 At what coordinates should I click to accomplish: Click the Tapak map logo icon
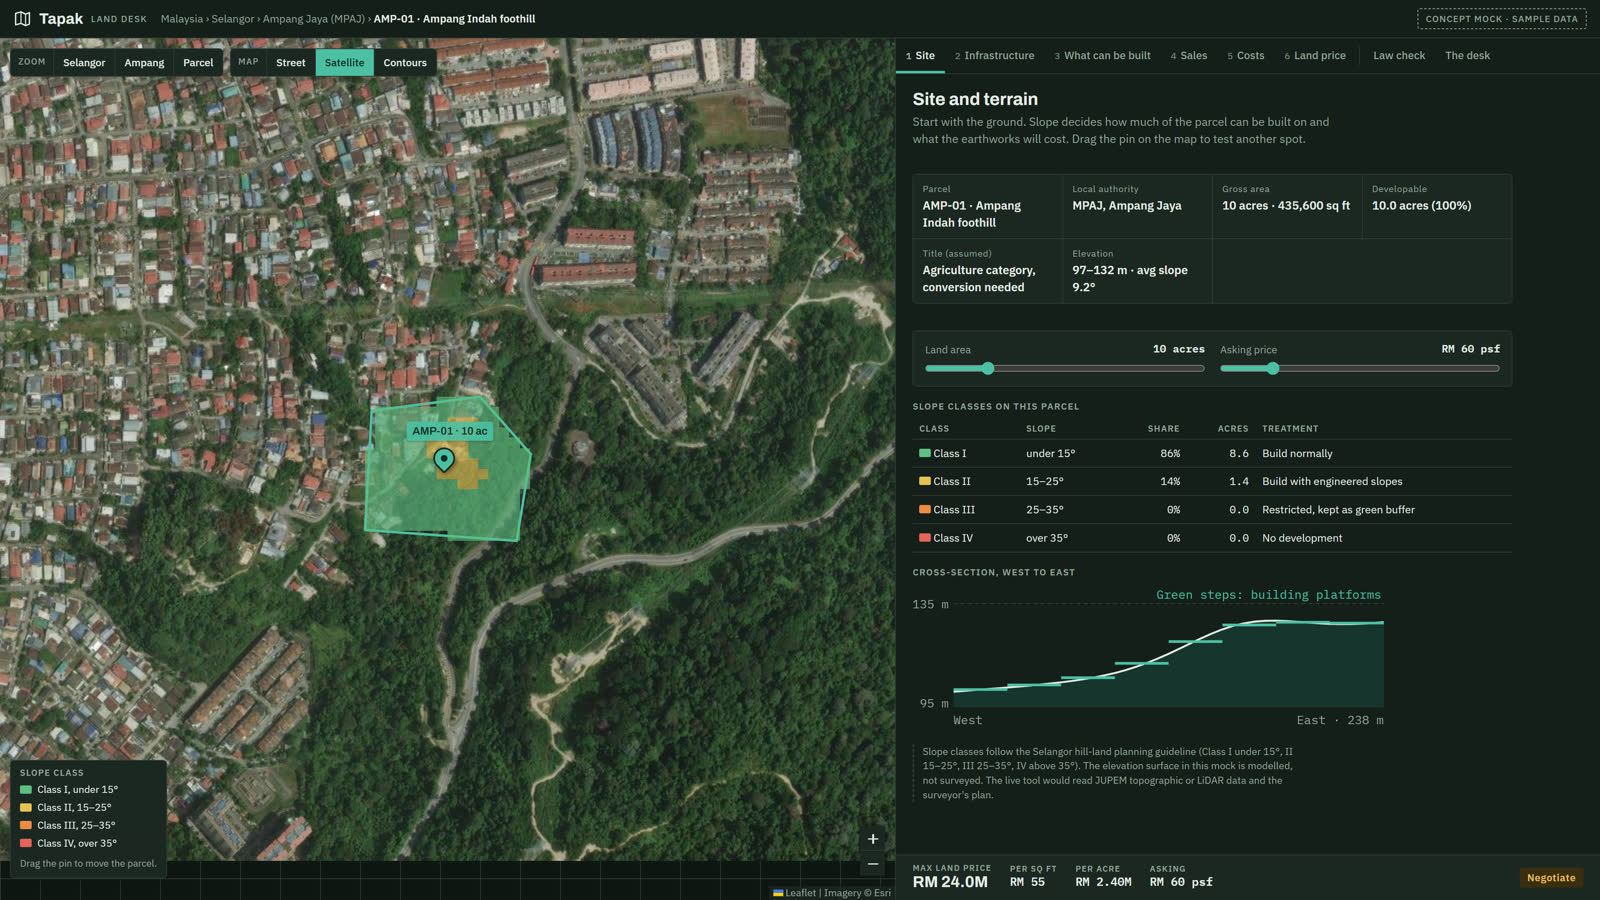[22, 19]
